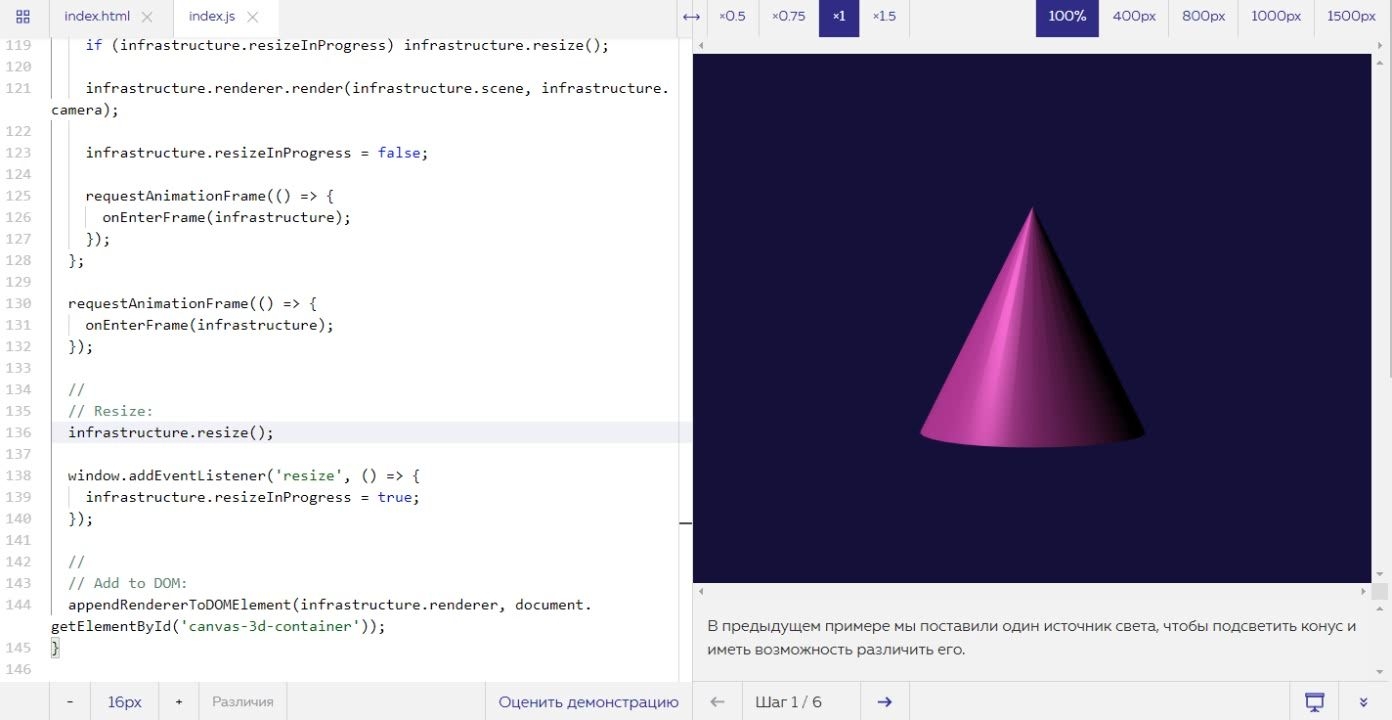Click the '// Resize:' comment line
The image size is (1392, 720).
pyautogui.click(x=110, y=411)
